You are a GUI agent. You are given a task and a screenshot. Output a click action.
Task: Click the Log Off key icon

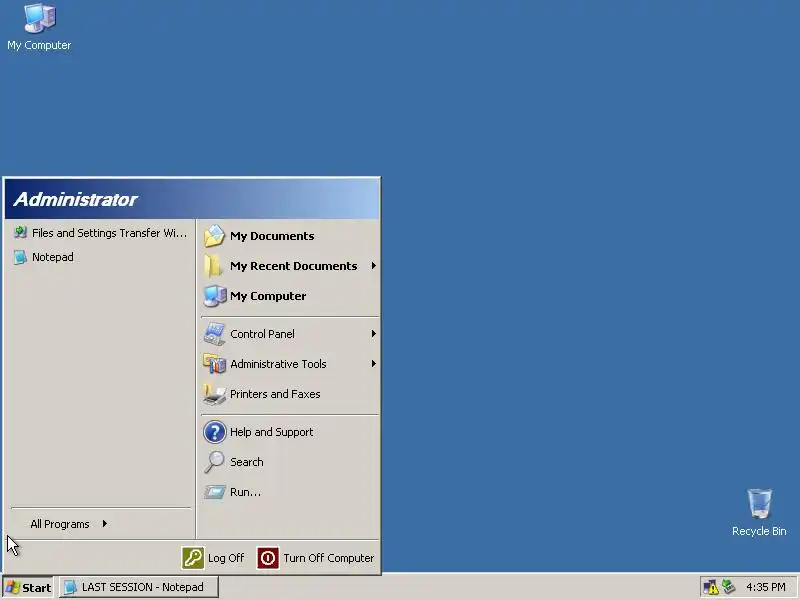point(193,558)
